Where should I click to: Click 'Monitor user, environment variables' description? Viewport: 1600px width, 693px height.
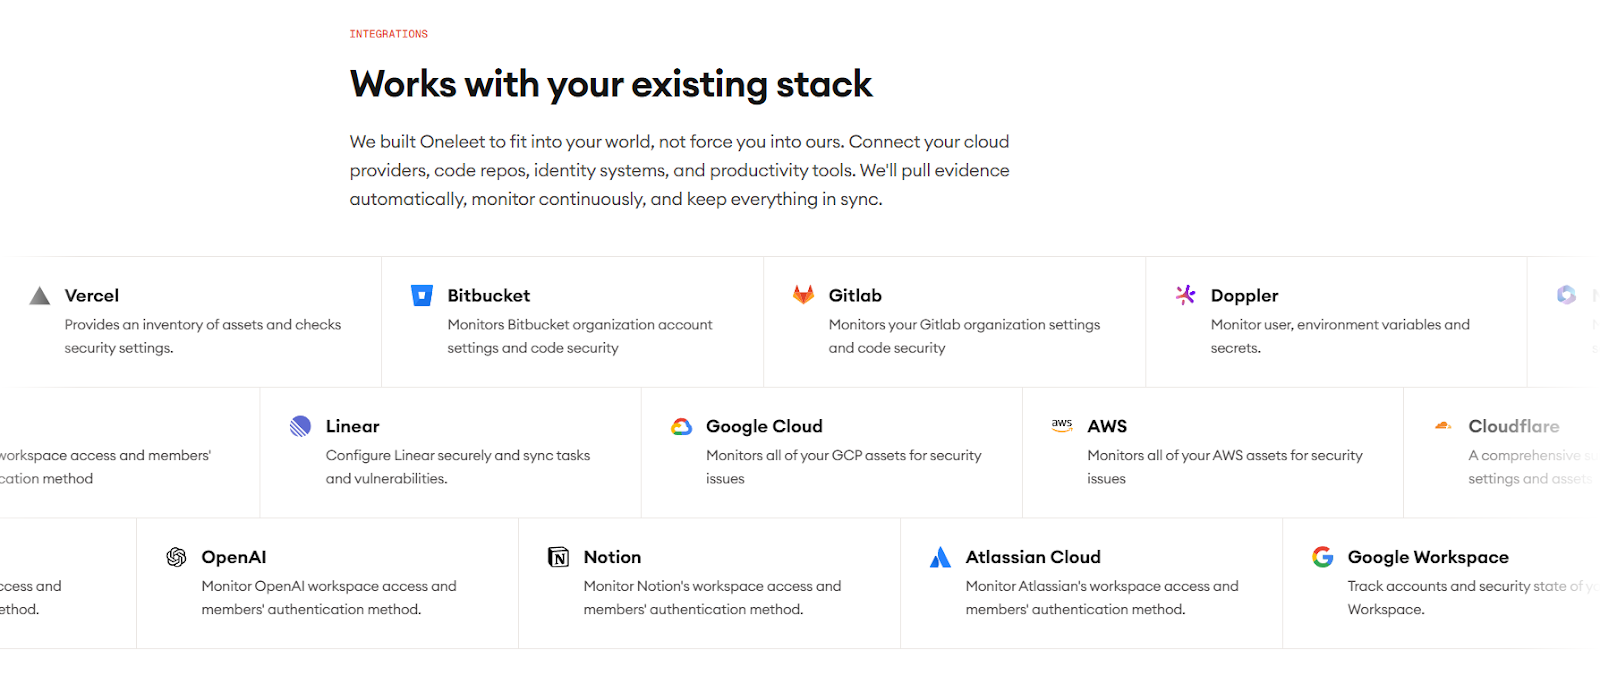1340,336
